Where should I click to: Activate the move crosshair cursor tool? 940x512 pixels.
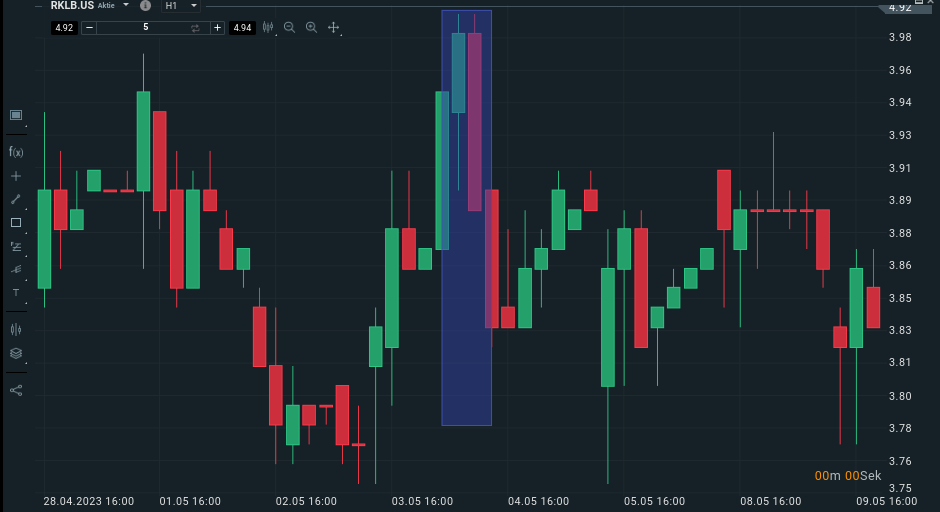point(333,28)
